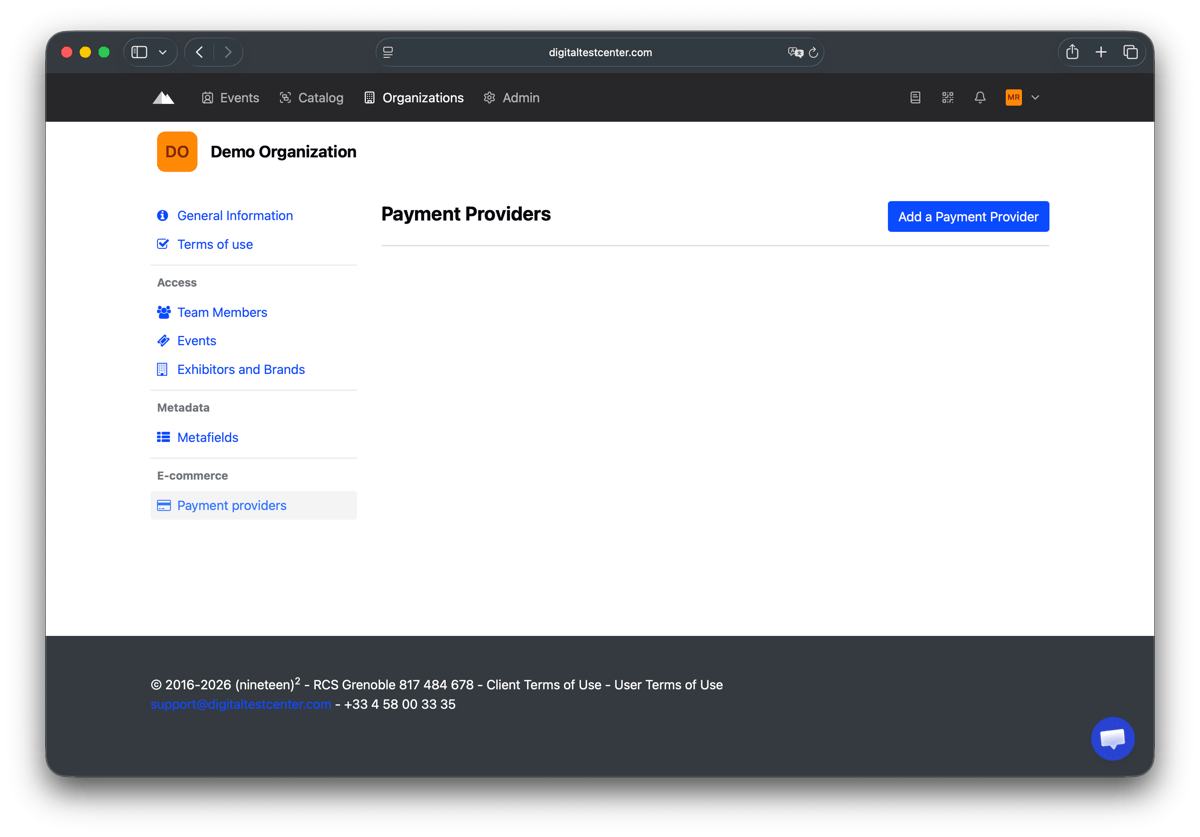Toggle the Safari sidebar button
This screenshot has height=837, width=1200.
coord(140,52)
